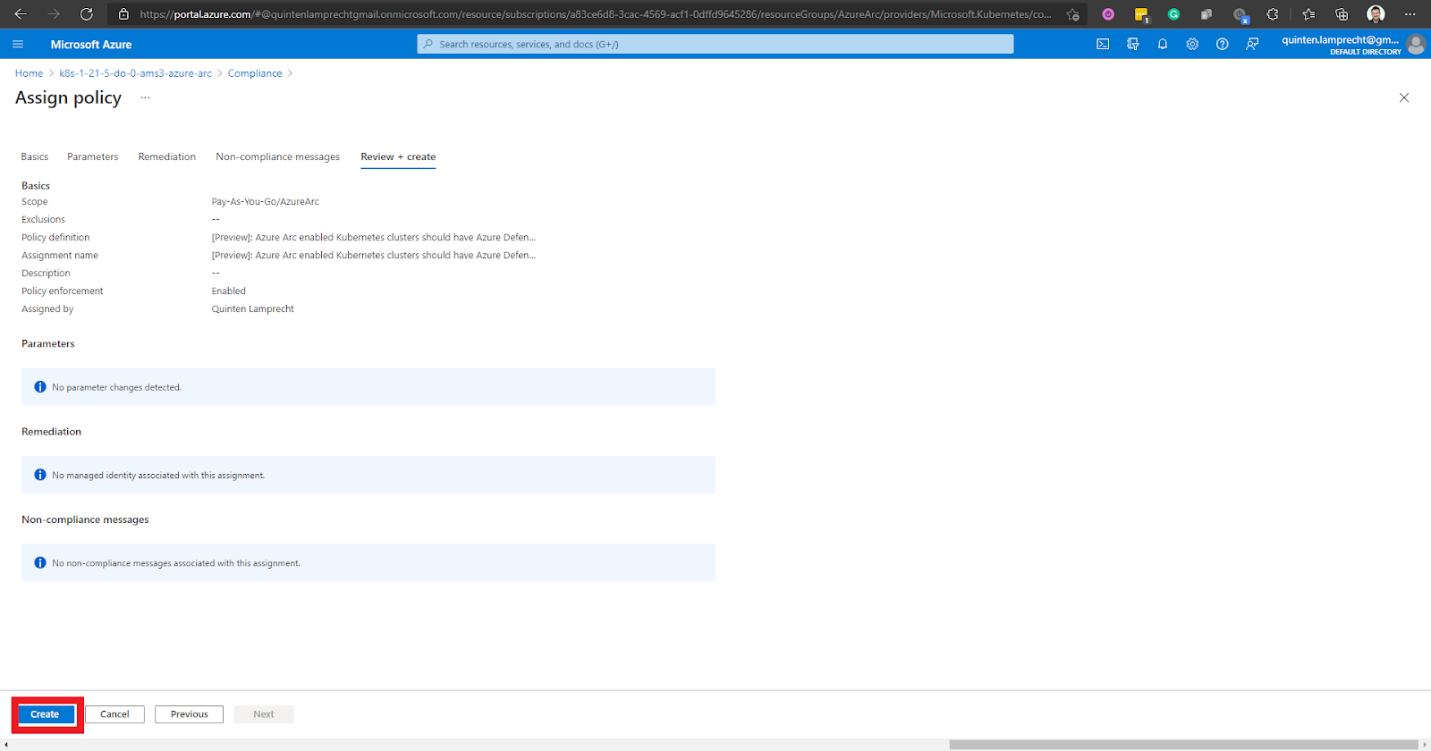This screenshot has width=1431, height=751.
Task: Click the browser address bar URL
Action: pos(595,14)
